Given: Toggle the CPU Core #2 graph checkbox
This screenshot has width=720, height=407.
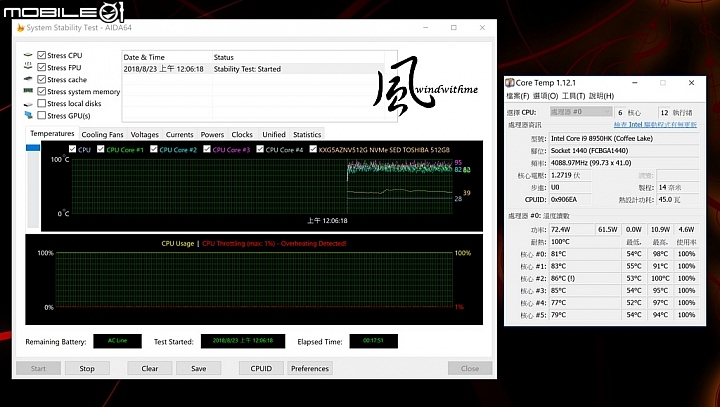Looking at the screenshot, I should (154, 149).
